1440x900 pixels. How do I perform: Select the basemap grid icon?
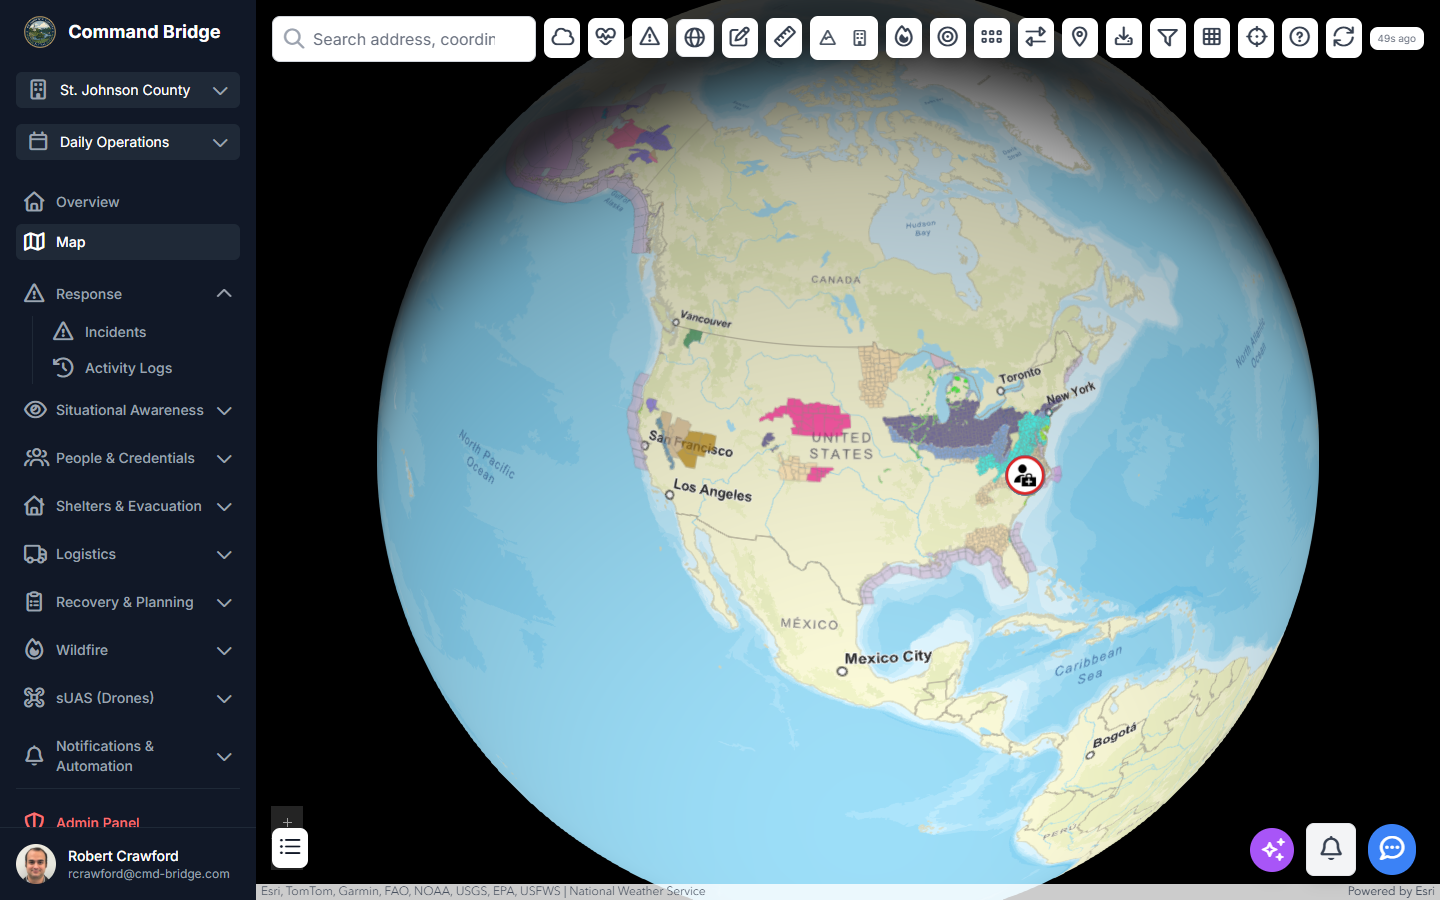point(1211,37)
